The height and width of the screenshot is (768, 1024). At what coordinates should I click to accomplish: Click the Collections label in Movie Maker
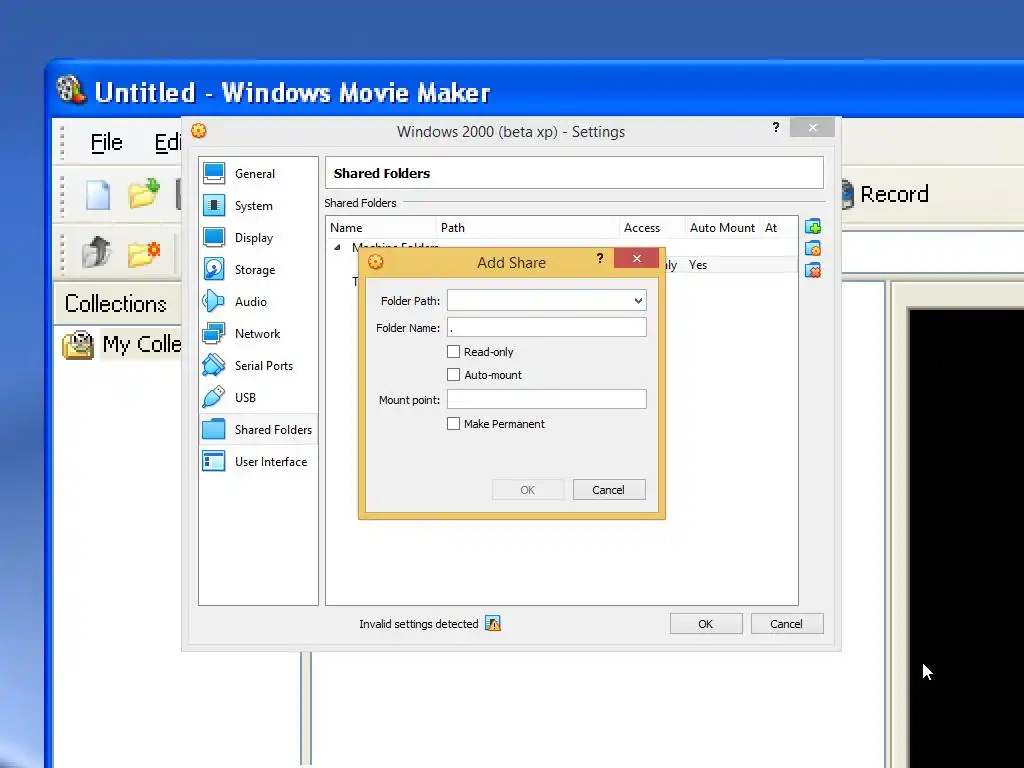click(x=116, y=304)
